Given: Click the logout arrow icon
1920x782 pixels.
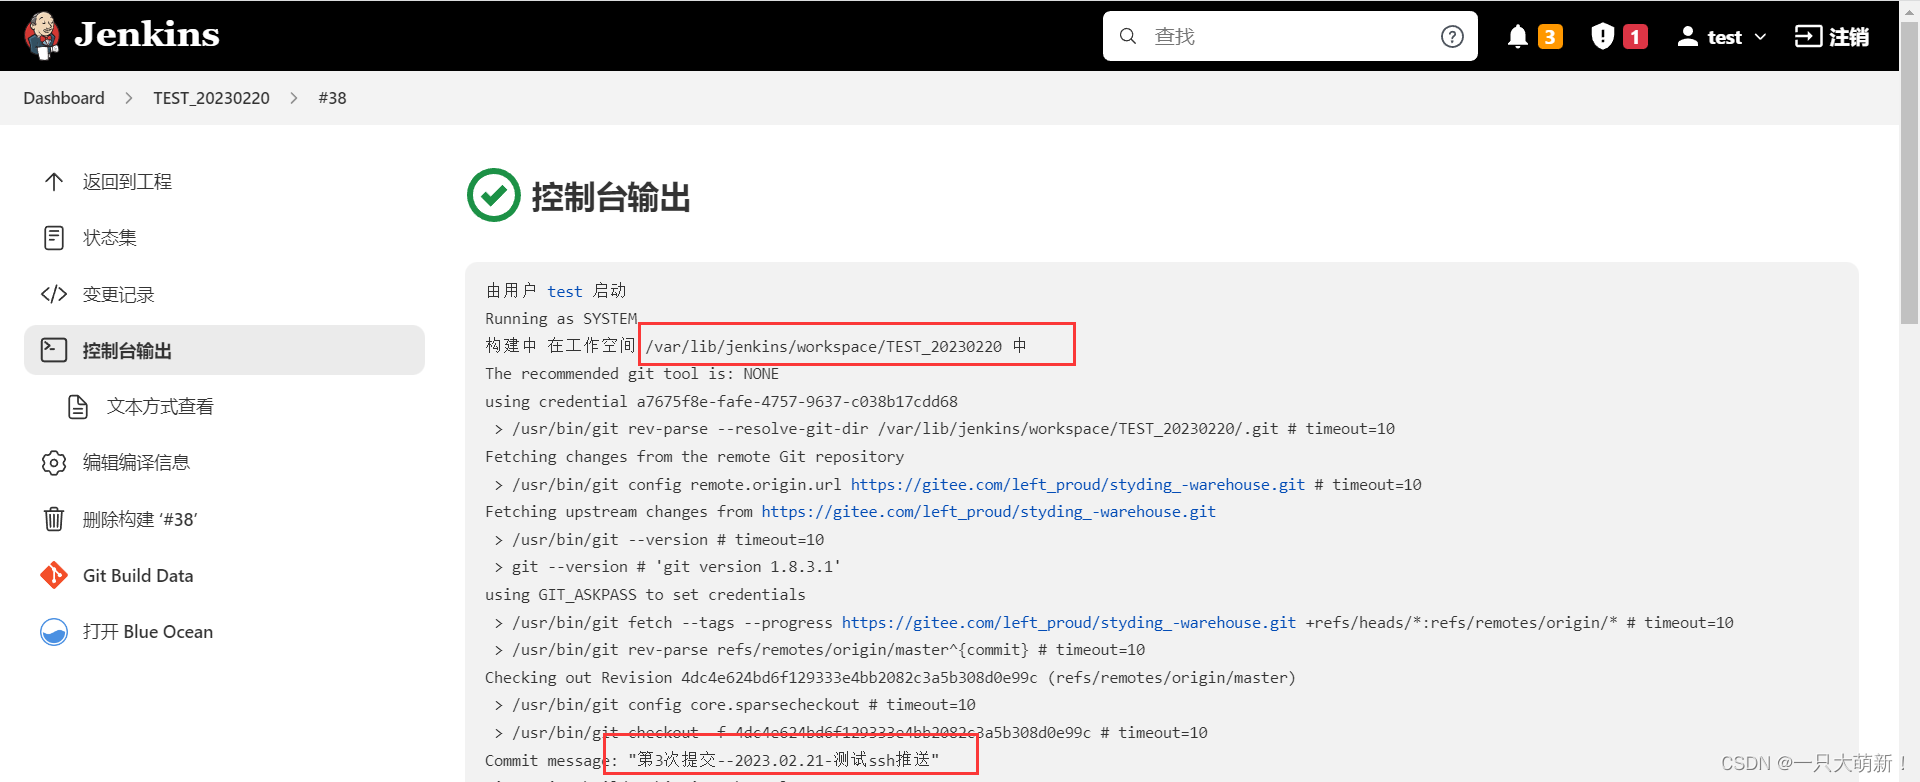Looking at the screenshot, I should [1808, 36].
